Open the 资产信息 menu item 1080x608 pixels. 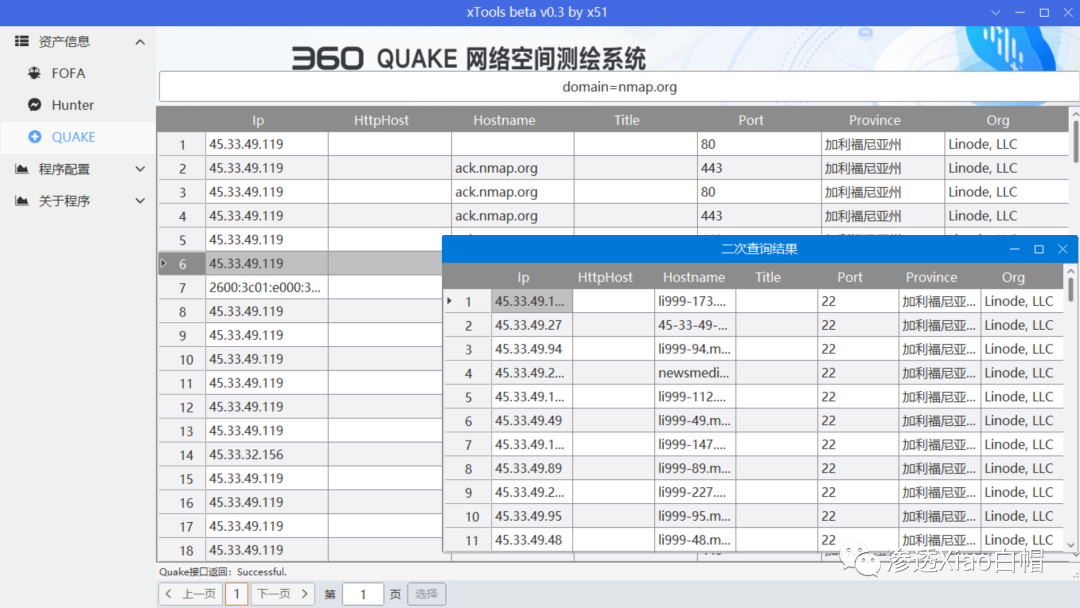point(64,41)
